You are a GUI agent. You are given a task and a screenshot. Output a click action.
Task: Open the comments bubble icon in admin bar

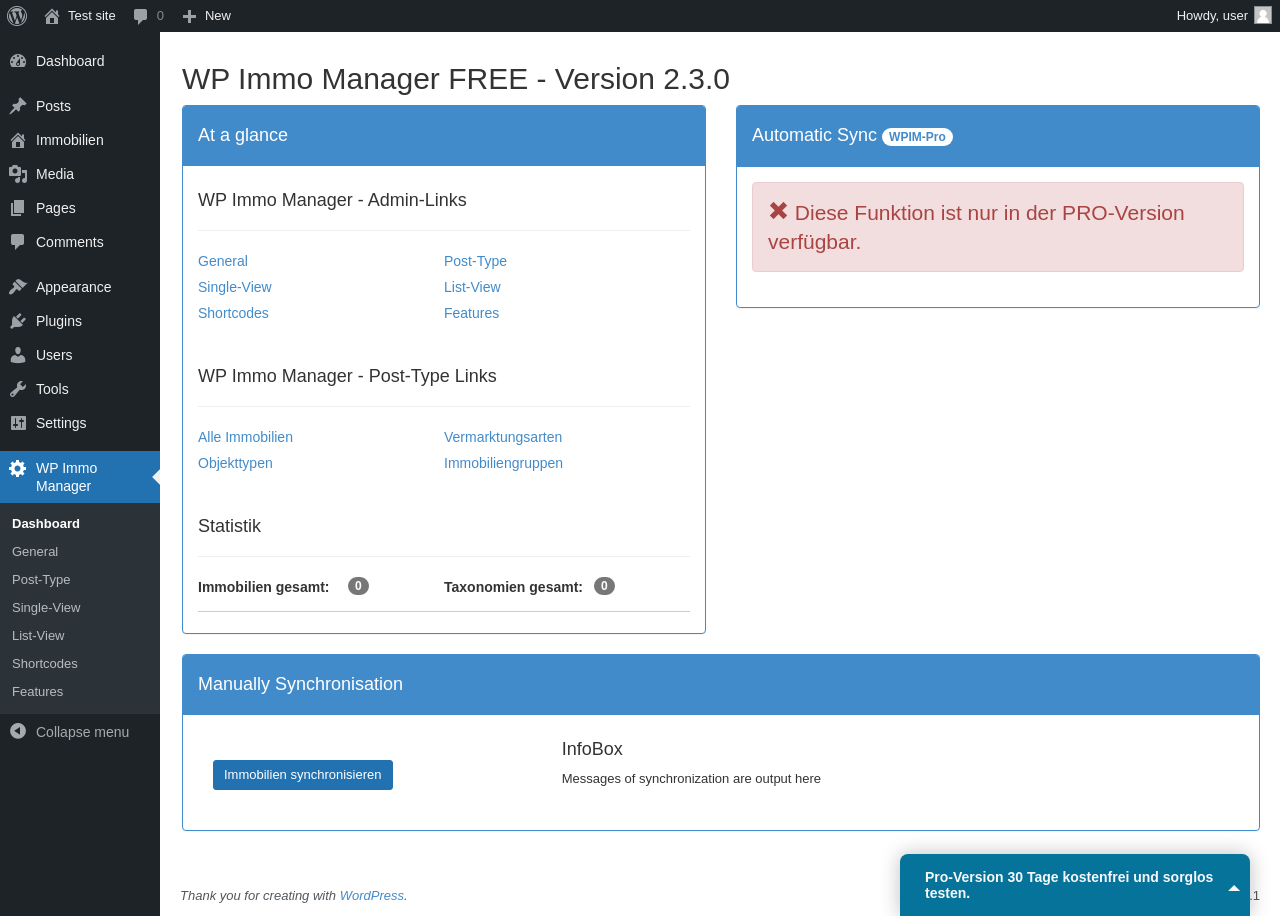click(x=141, y=16)
